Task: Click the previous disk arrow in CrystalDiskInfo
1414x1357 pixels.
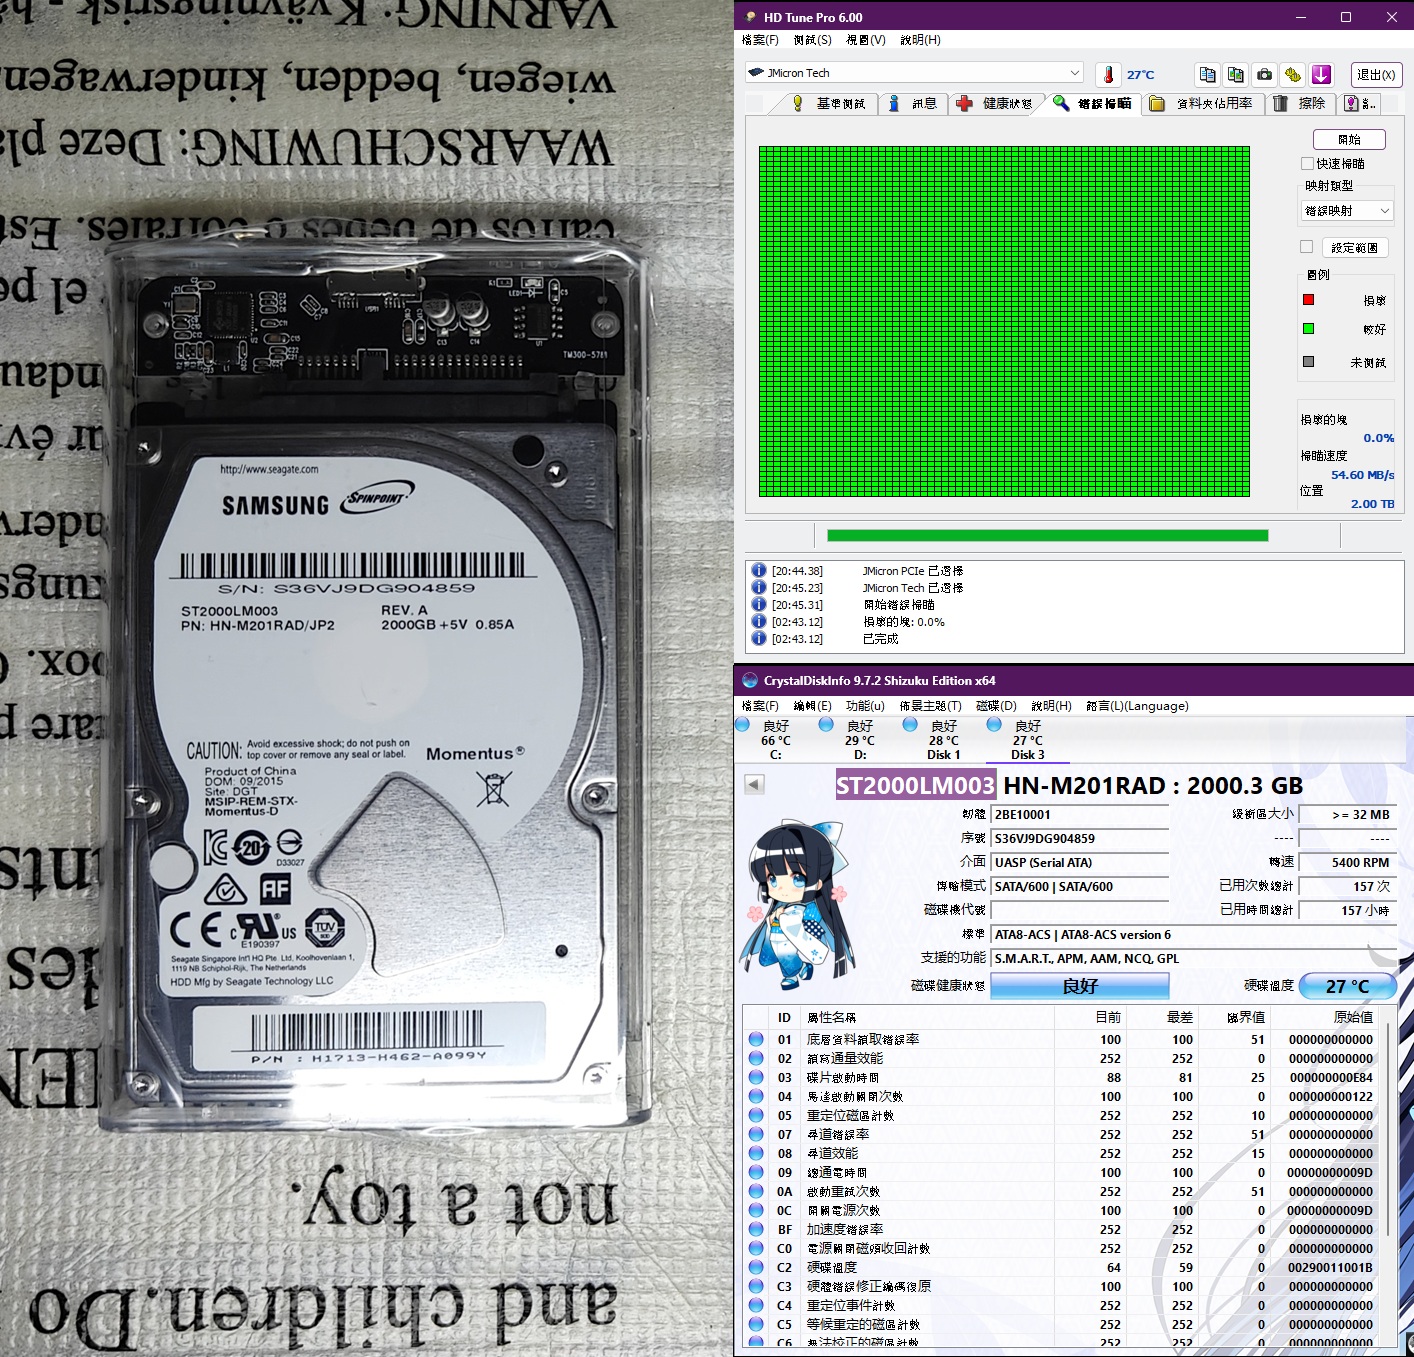Action: (755, 785)
